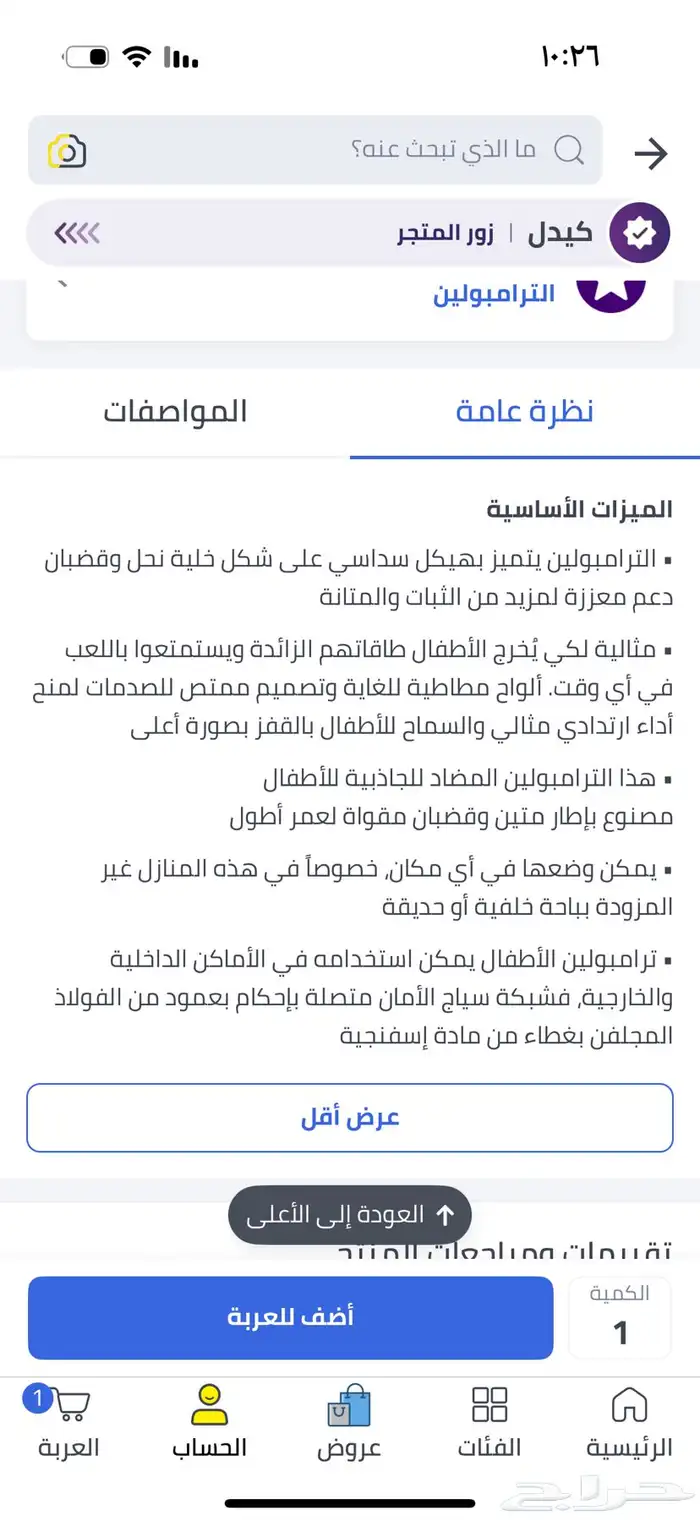Open the الترامبولين link
700x1522 pixels.
[x=494, y=294]
